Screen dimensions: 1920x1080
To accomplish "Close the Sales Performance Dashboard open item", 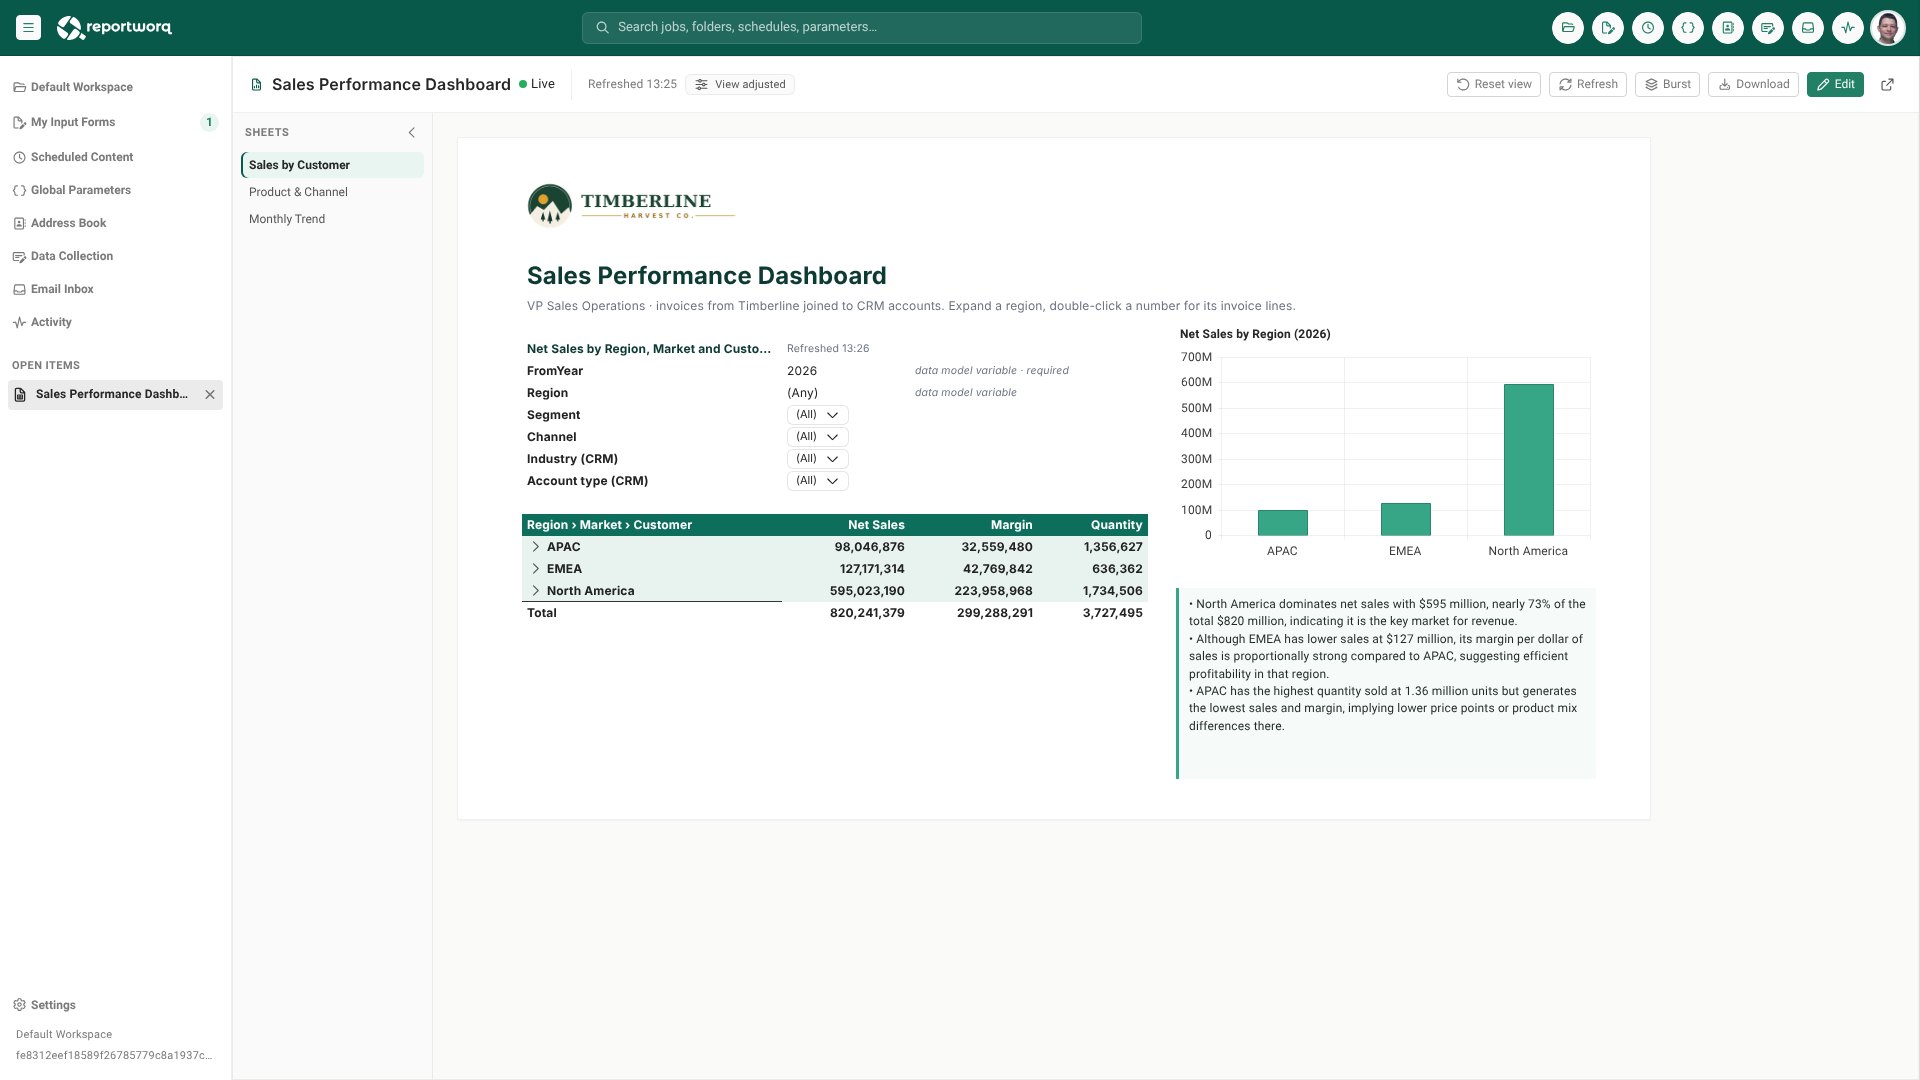I will click(x=210, y=394).
